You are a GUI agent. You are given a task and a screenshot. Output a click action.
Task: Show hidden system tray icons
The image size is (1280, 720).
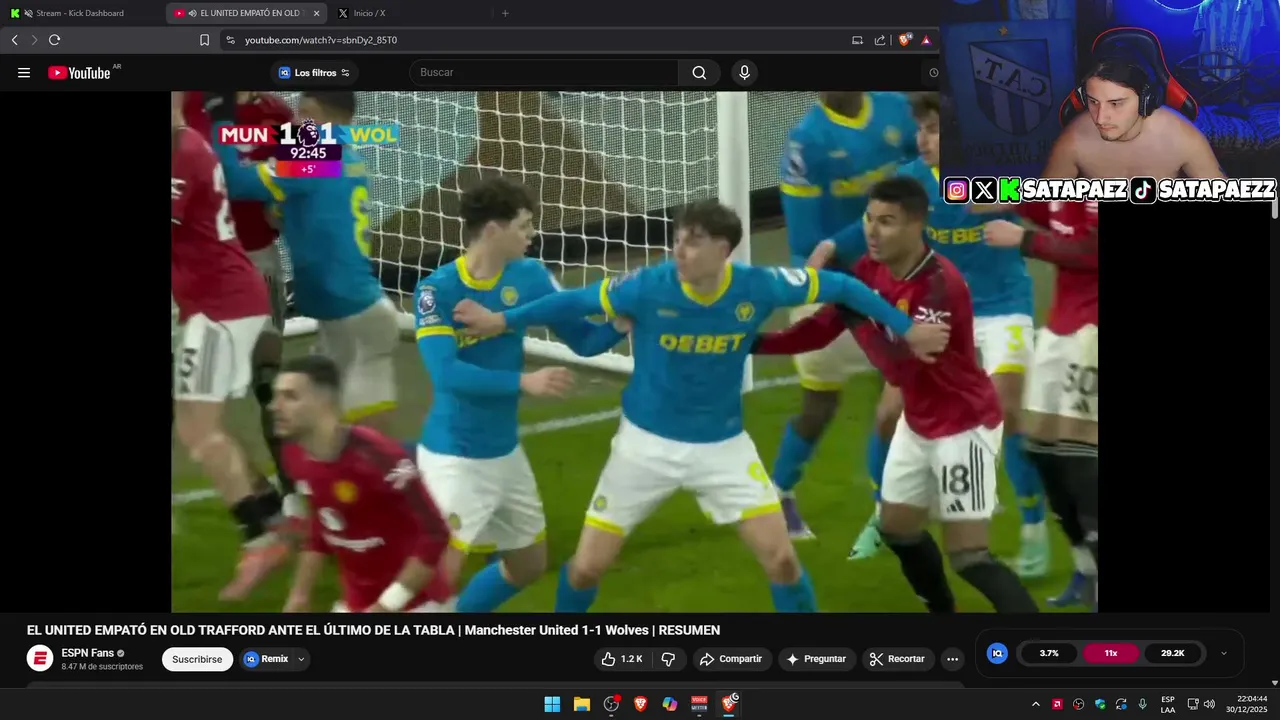[x=1035, y=704]
